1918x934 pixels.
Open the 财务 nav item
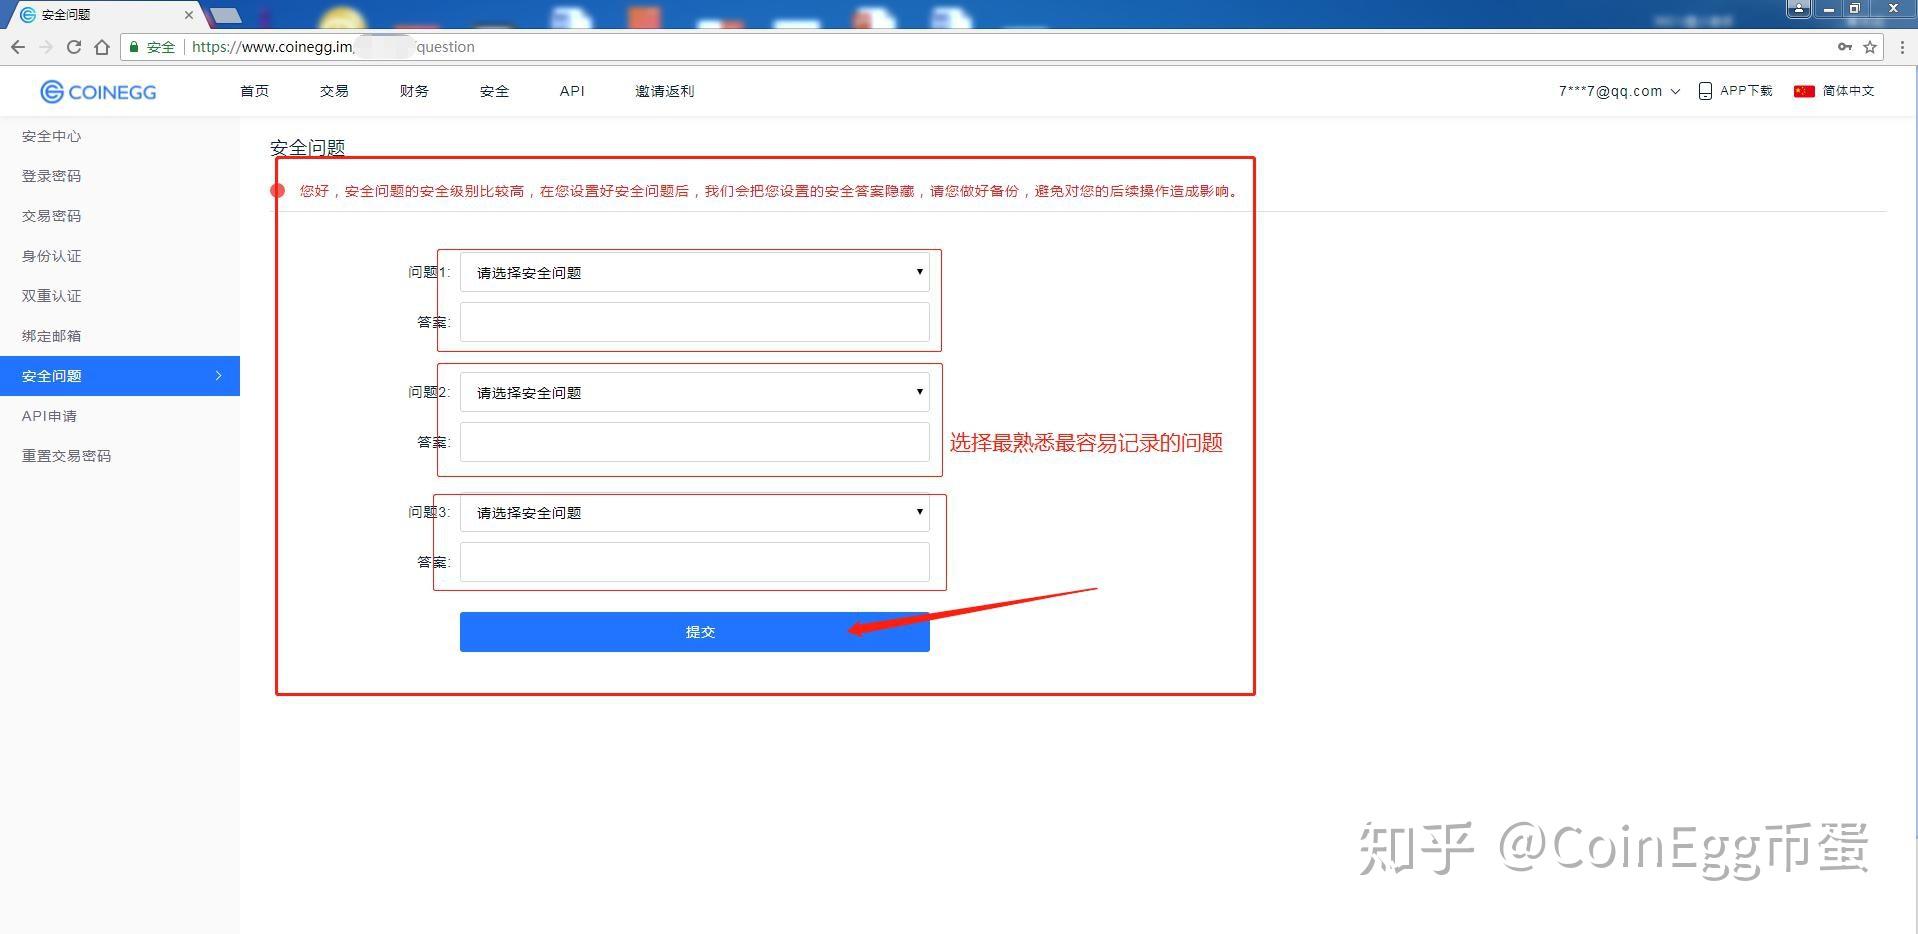click(x=414, y=91)
